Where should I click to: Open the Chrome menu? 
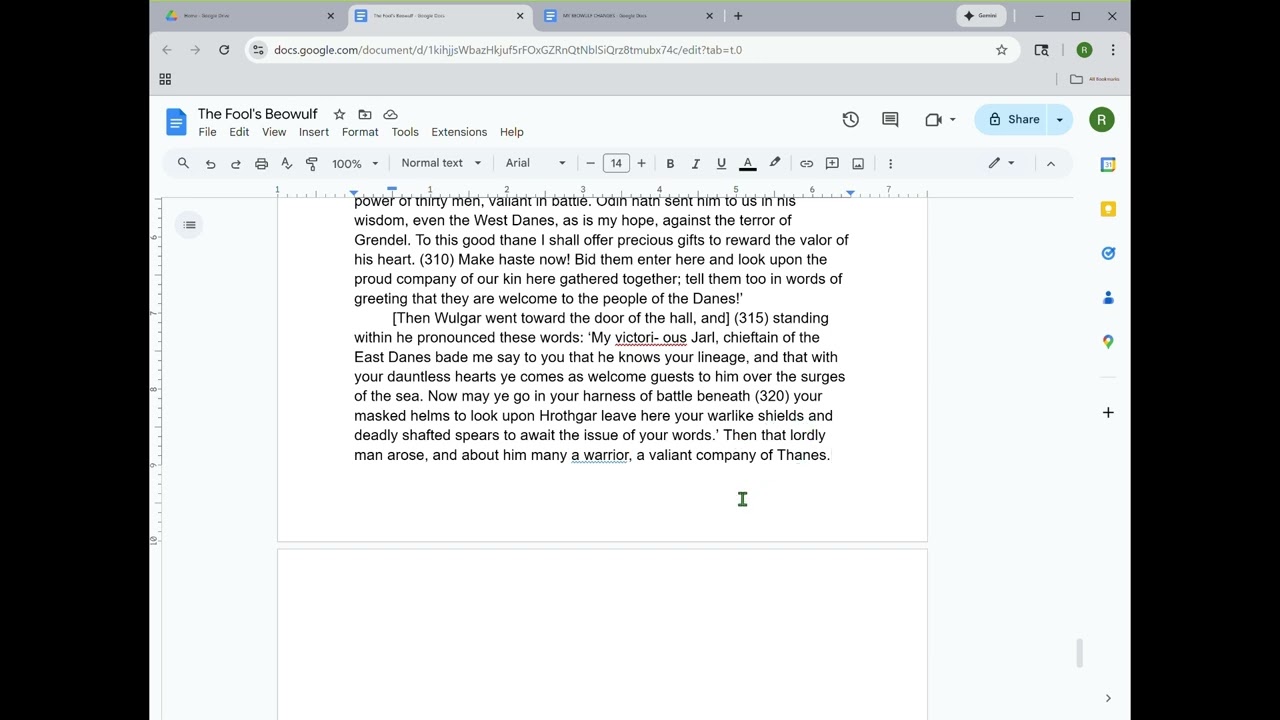(1112, 50)
